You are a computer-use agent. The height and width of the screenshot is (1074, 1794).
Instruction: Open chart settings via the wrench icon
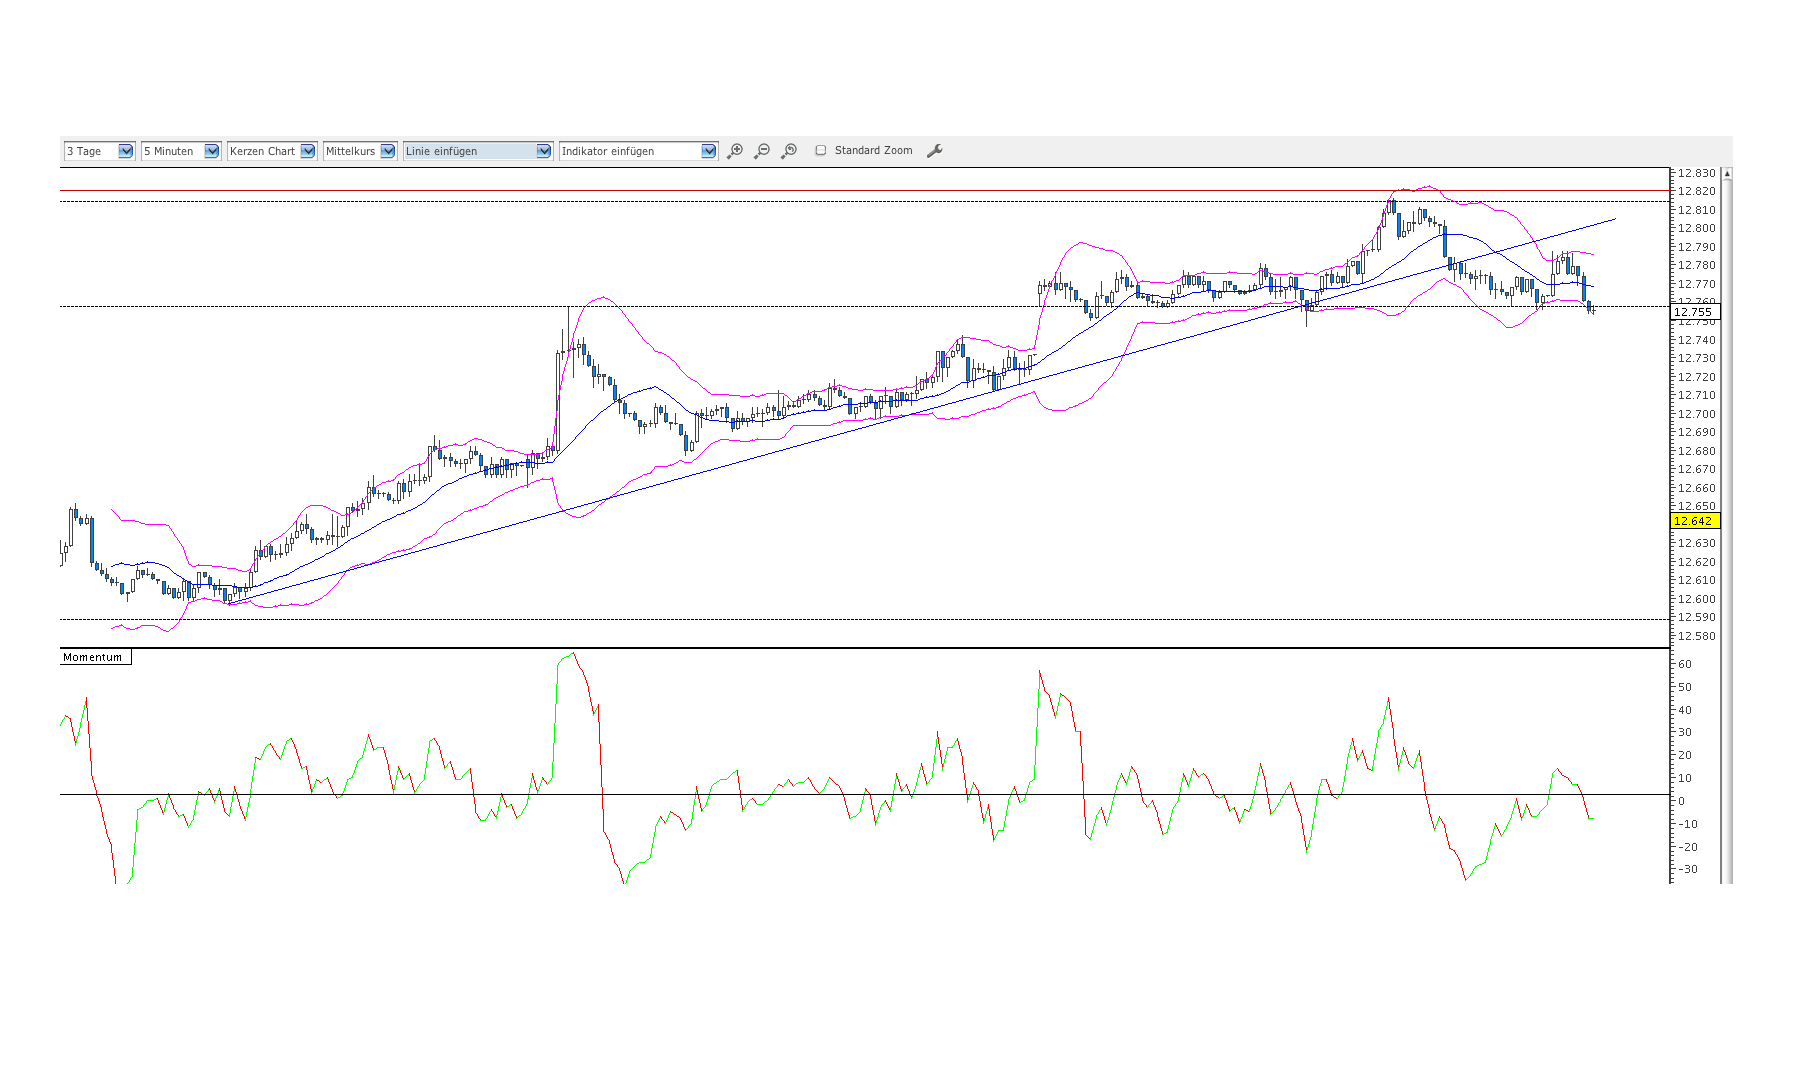click(935, 150)
